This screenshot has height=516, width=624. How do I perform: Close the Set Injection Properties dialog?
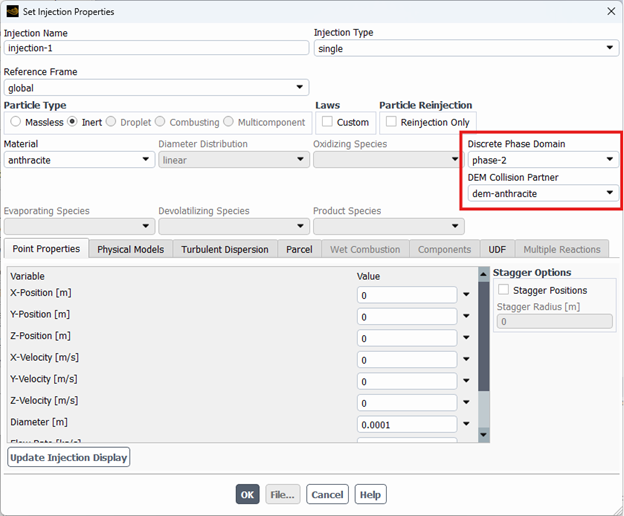point(610,11)
